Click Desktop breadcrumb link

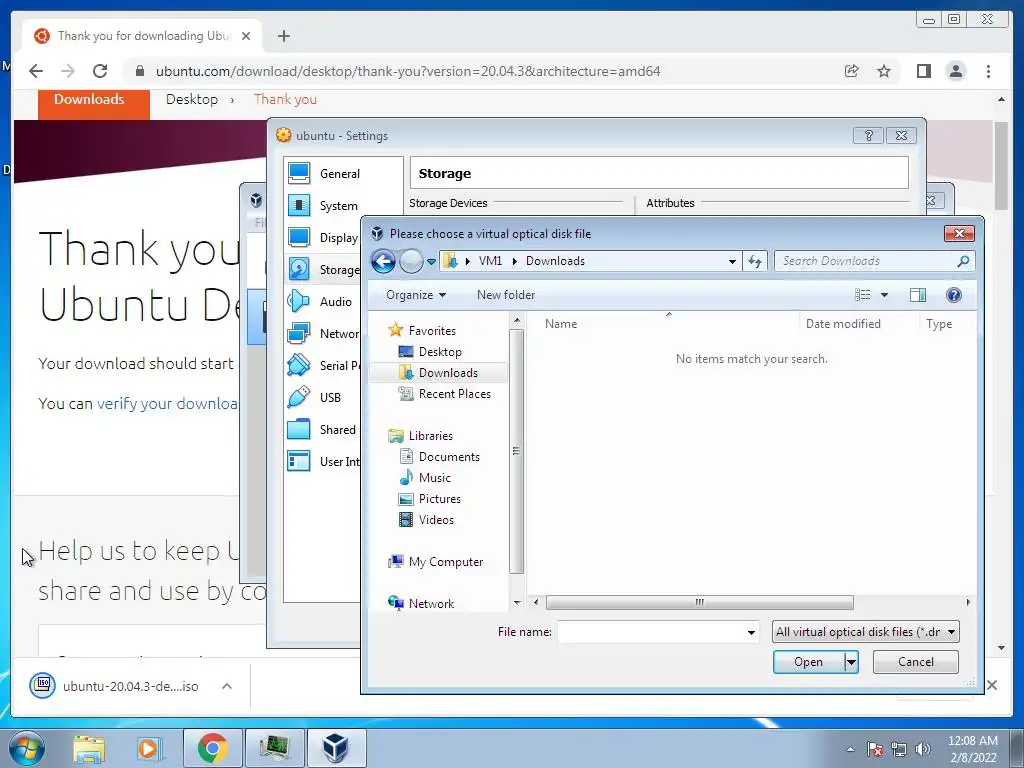(x=191, y=99)
